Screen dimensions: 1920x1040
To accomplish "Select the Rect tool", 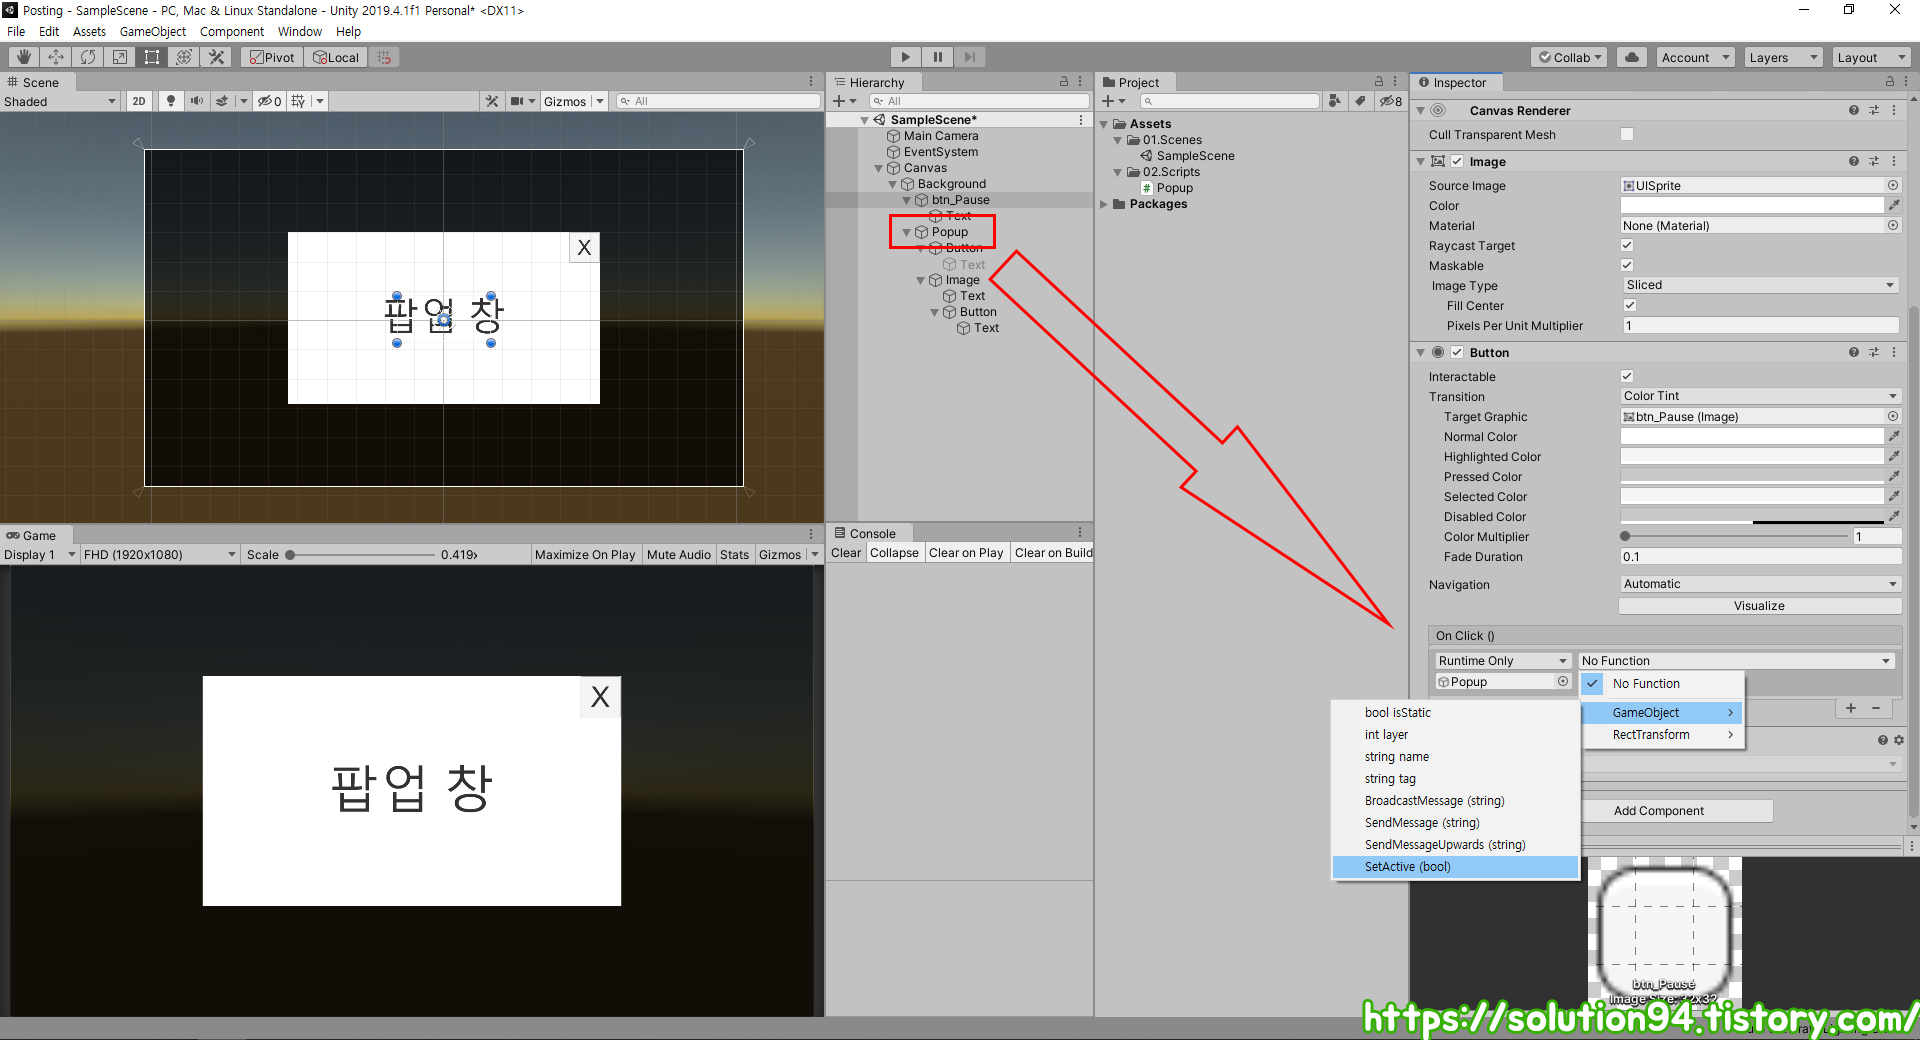I will [152, 57].
